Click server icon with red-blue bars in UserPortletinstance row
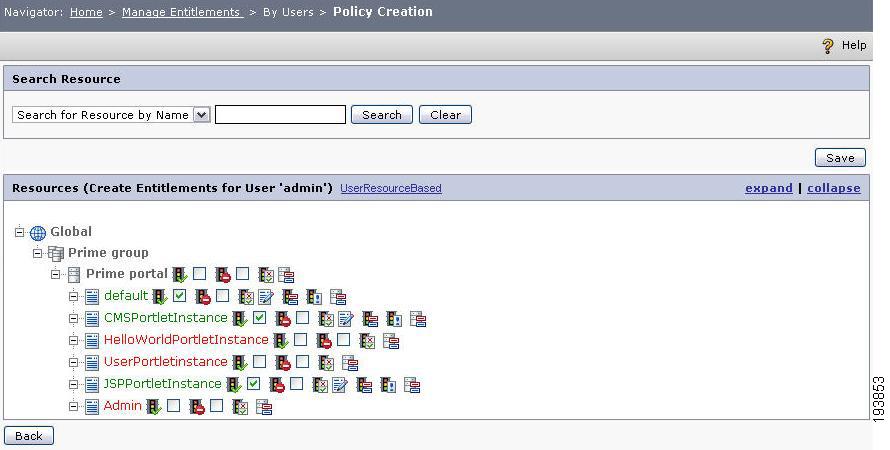This screenshot has height=450, width=890. [x=350, y=363]
